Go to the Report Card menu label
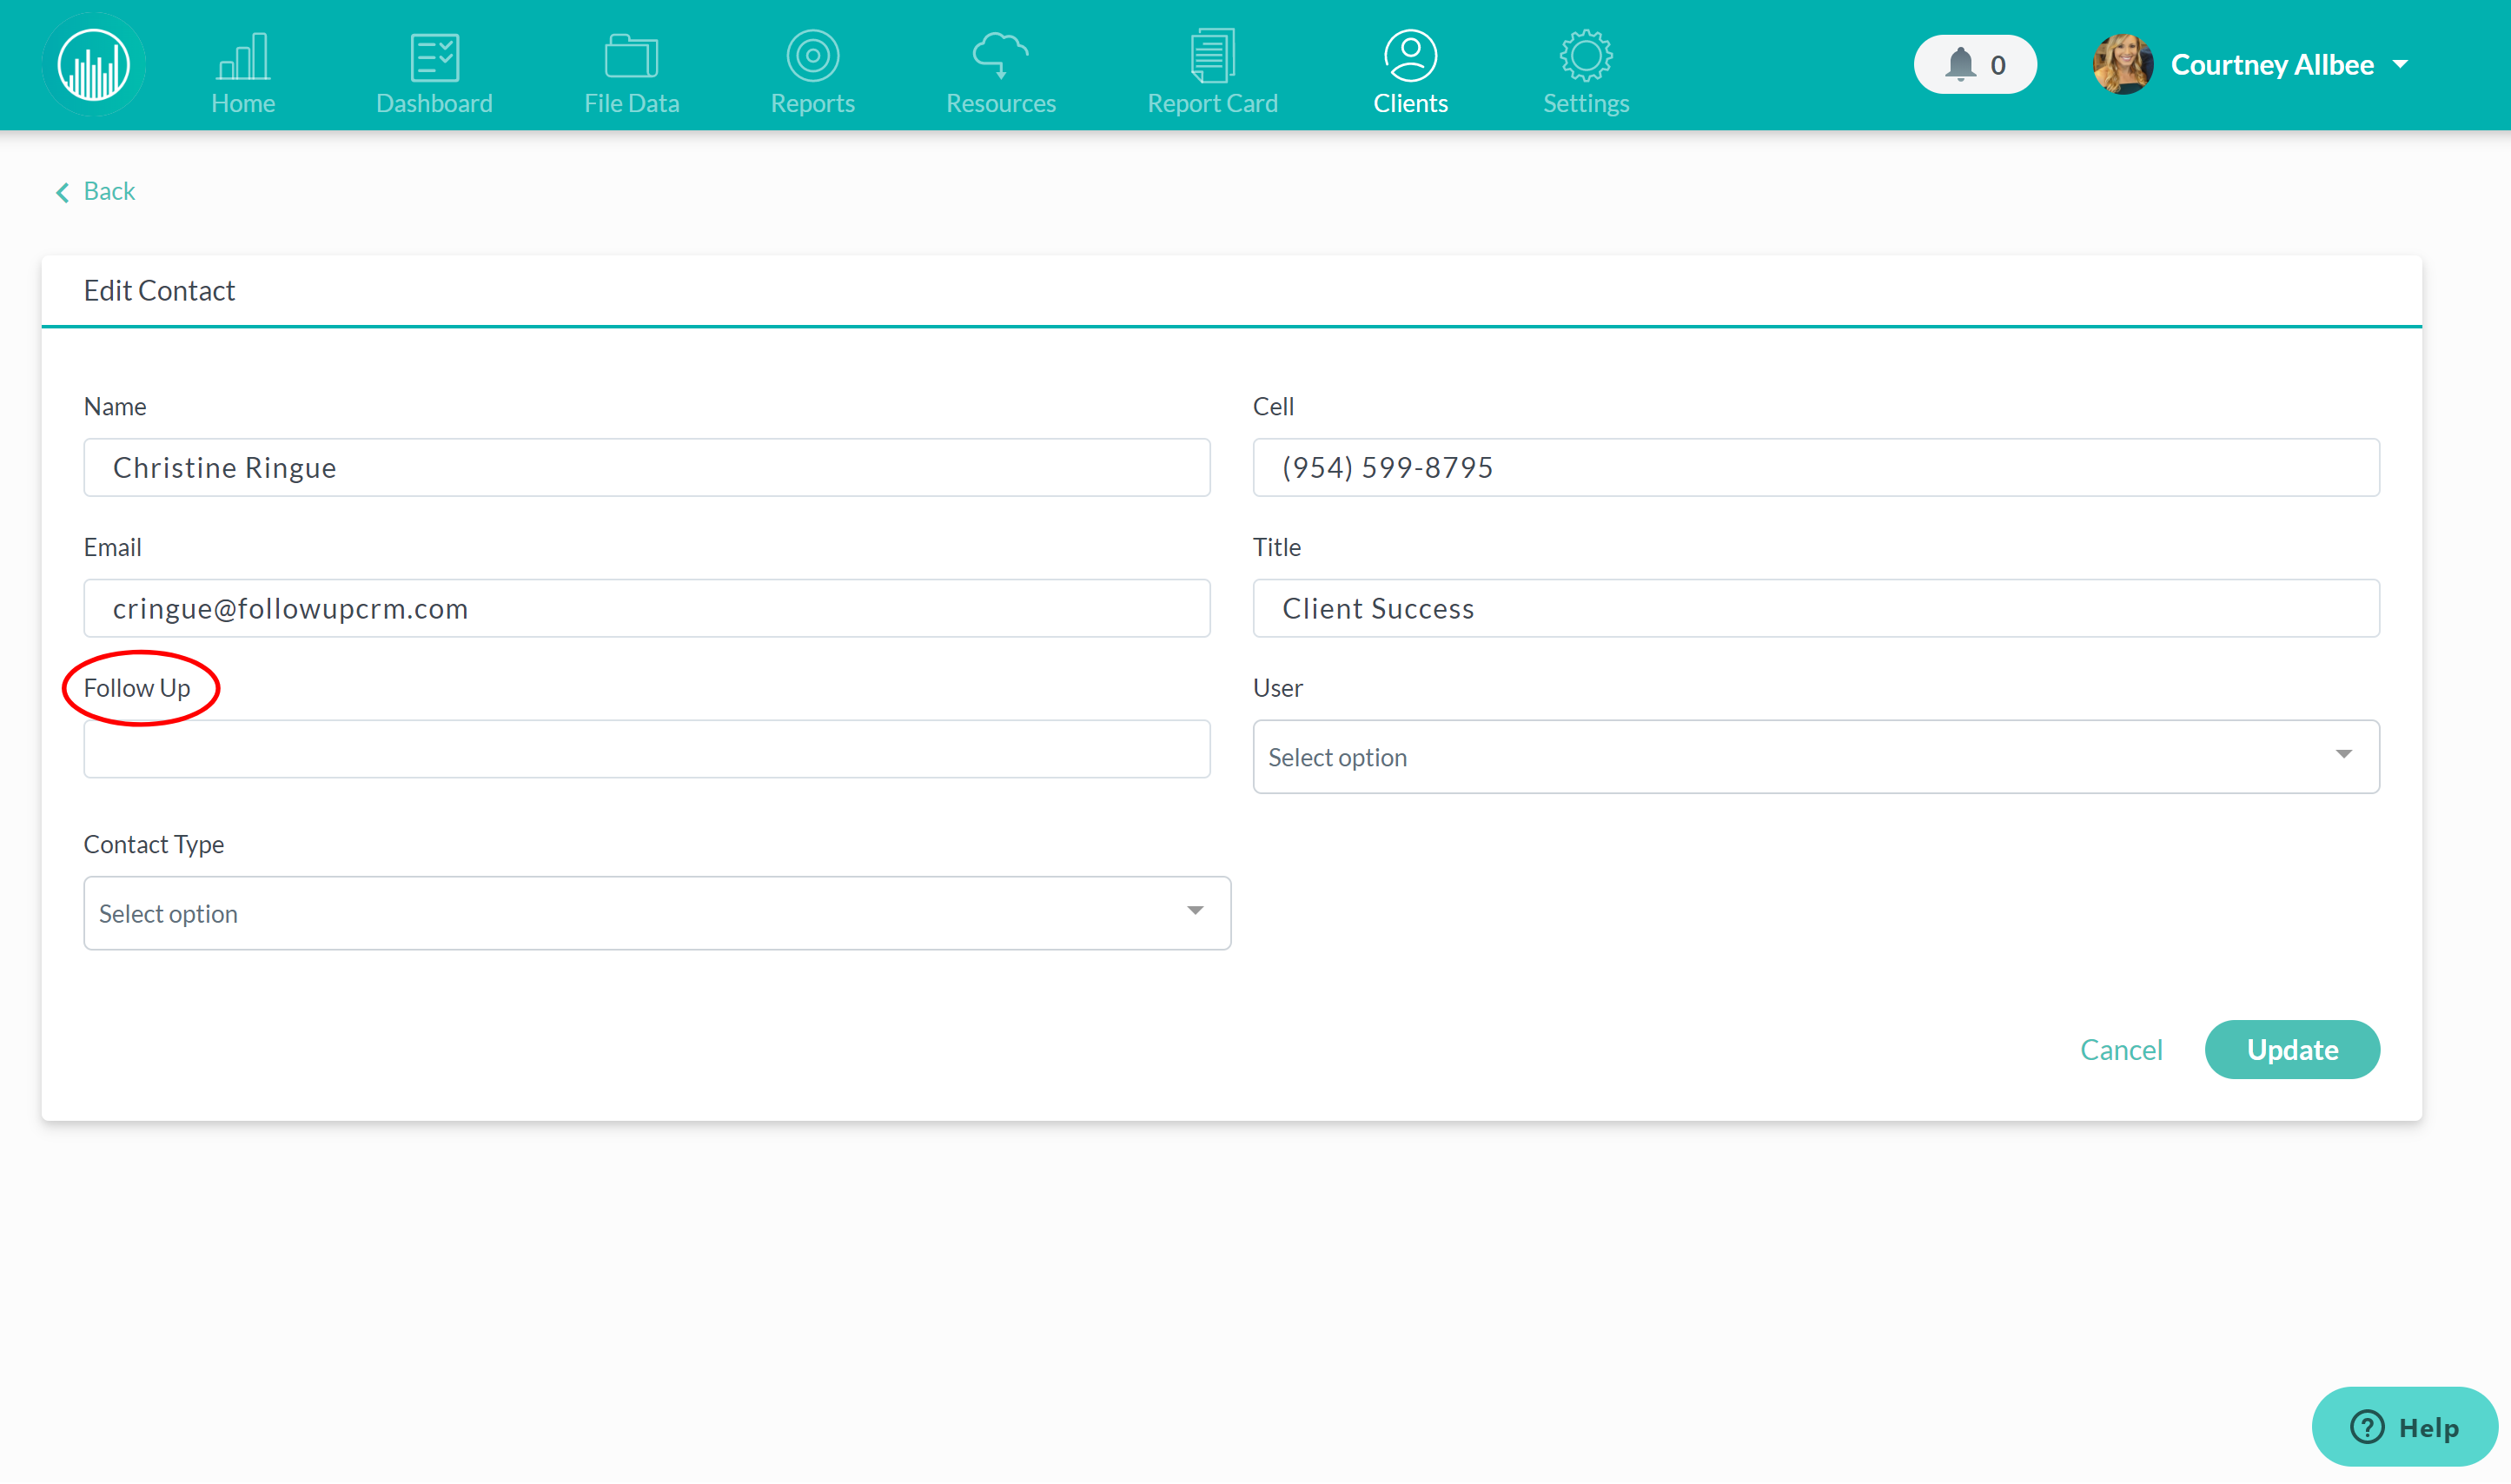2511x1484 pixels. (1212, 103)
